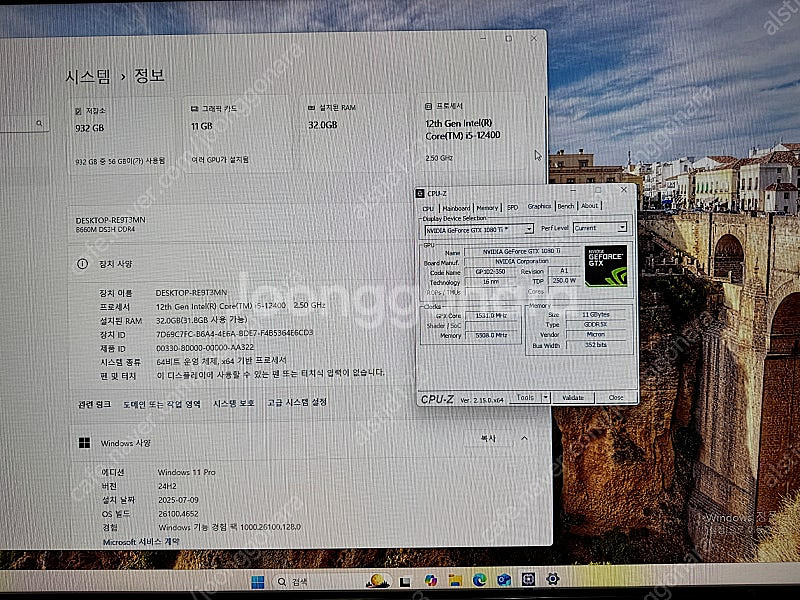Open the About tab in CPU-Z

pos(589,205)
